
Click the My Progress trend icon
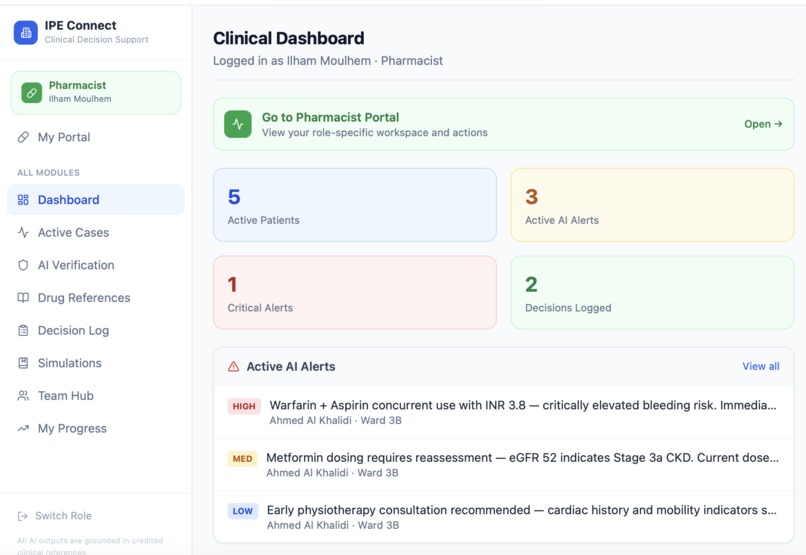23,428
